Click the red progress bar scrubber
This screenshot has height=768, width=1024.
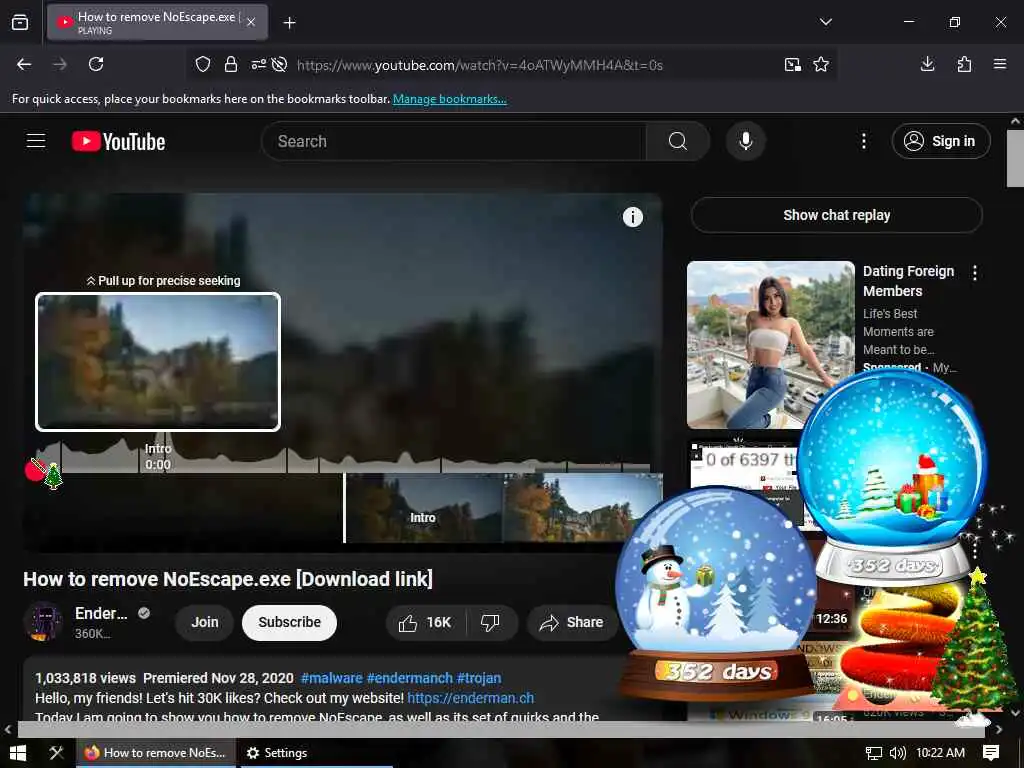click(35, 469)
